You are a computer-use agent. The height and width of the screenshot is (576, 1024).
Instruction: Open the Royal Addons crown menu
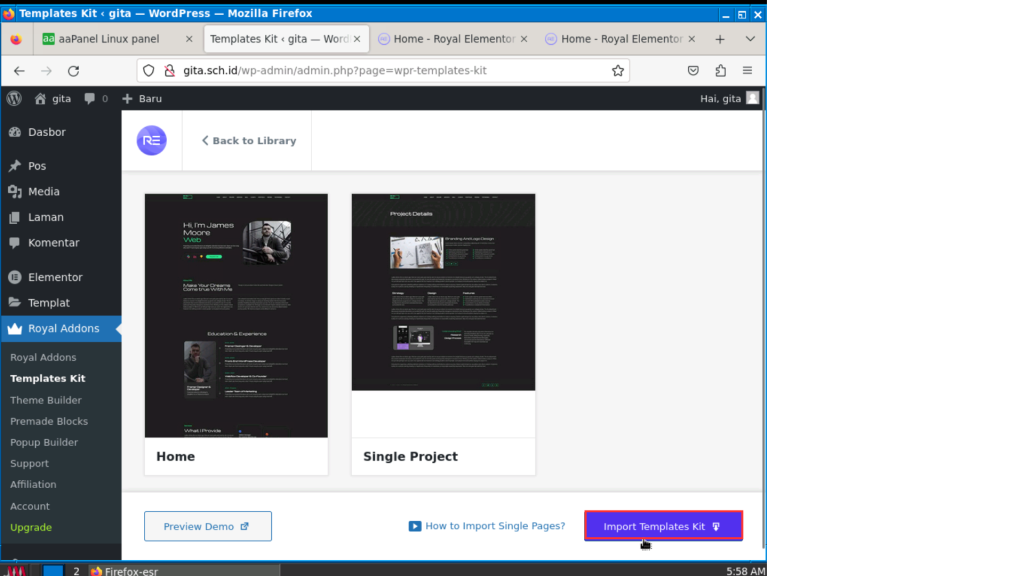tap(62, 328)
